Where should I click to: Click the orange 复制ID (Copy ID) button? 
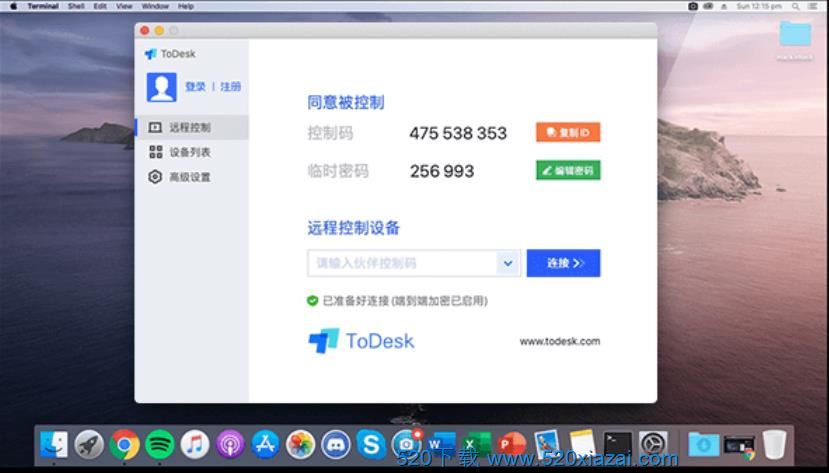click(x=568, y=132)
